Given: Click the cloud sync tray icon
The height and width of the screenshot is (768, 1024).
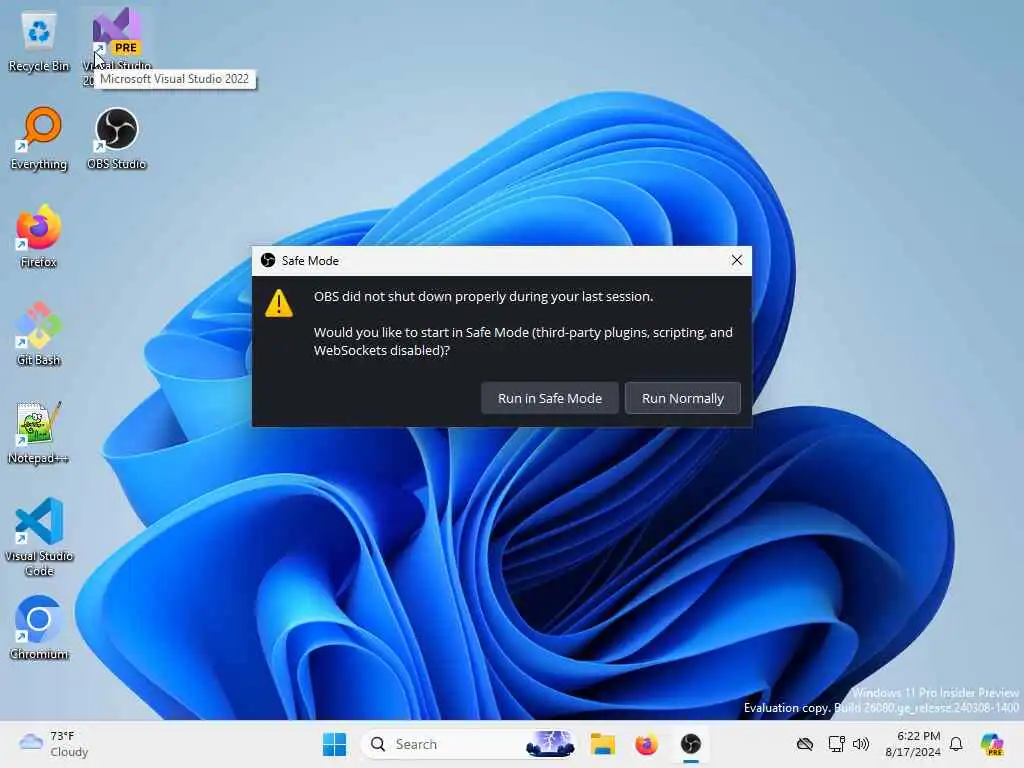Looking at the screenshot, I should [x=805, y=744].
